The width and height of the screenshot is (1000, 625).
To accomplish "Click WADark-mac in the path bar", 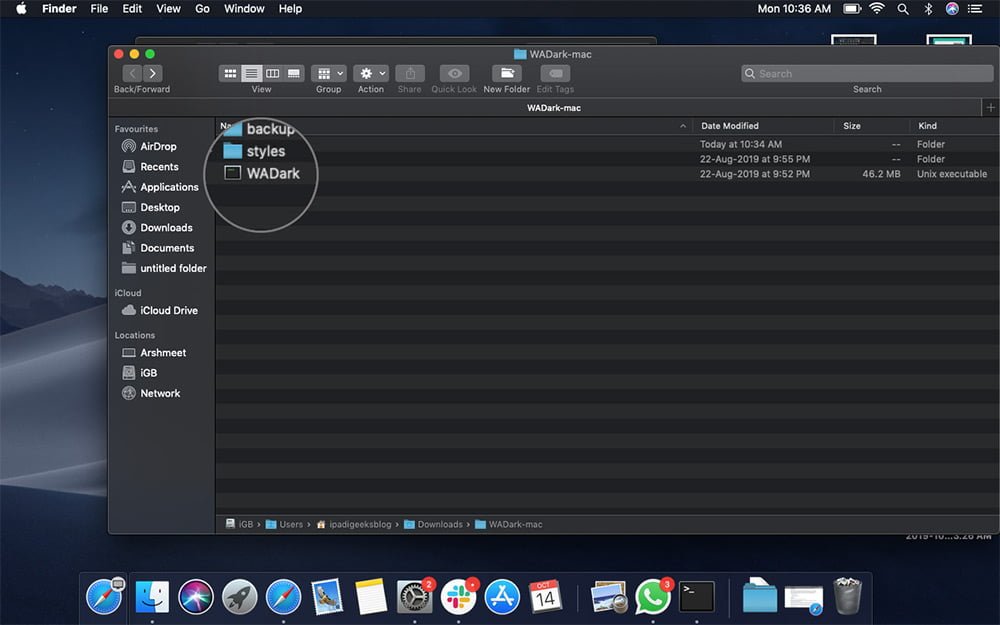I will pos(509,524).
